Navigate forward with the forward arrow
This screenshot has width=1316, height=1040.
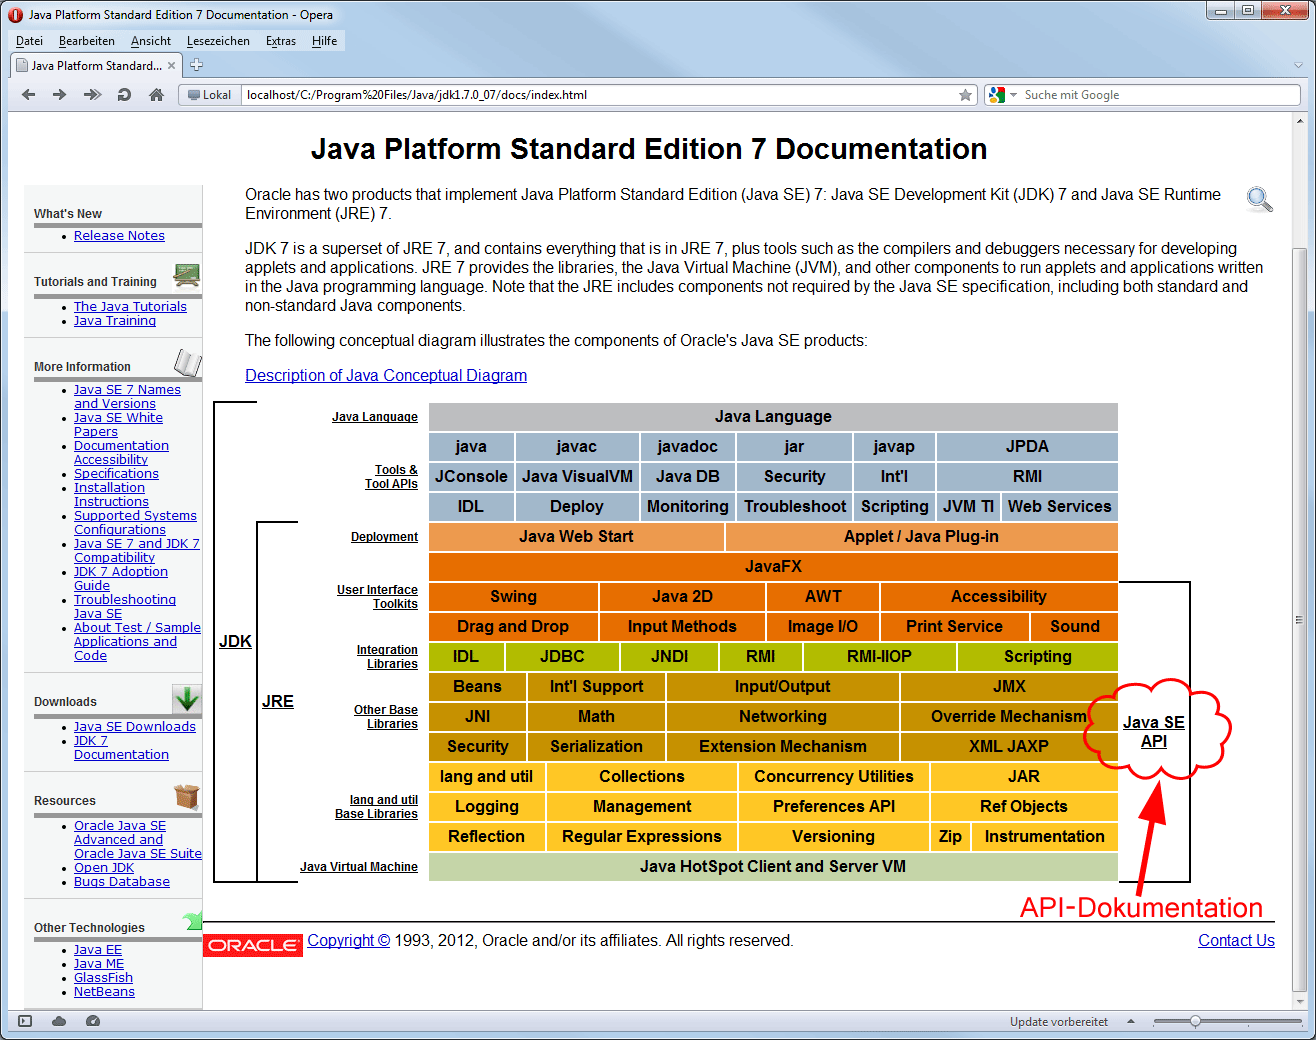point(60,94)
